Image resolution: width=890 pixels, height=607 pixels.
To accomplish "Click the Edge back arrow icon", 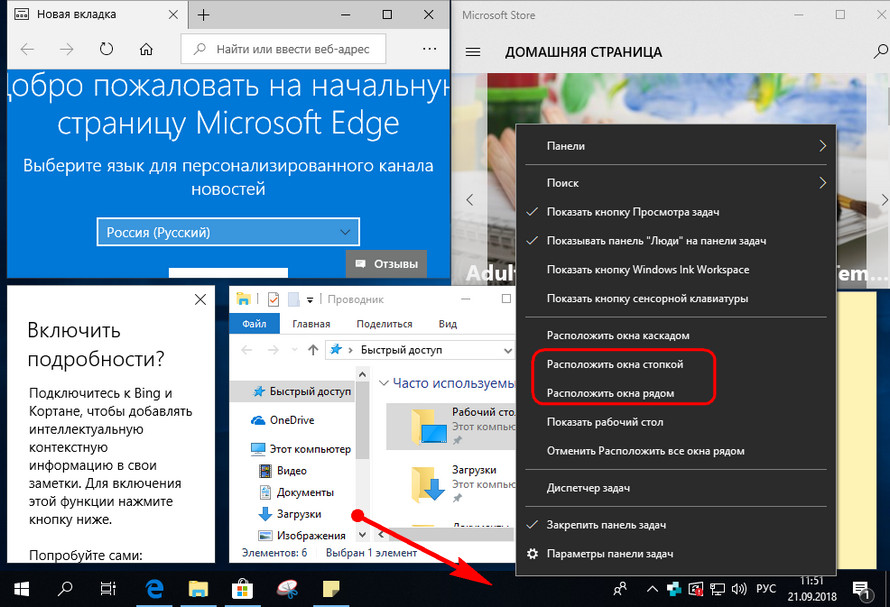I will click(x=27, y=49).
